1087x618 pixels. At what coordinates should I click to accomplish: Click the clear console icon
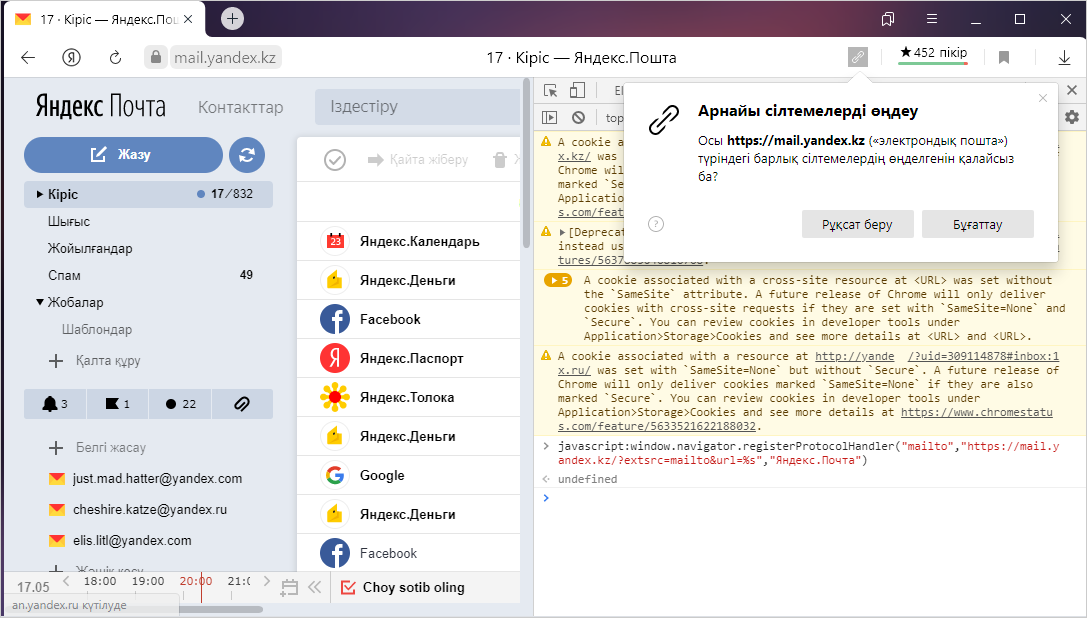577,117
